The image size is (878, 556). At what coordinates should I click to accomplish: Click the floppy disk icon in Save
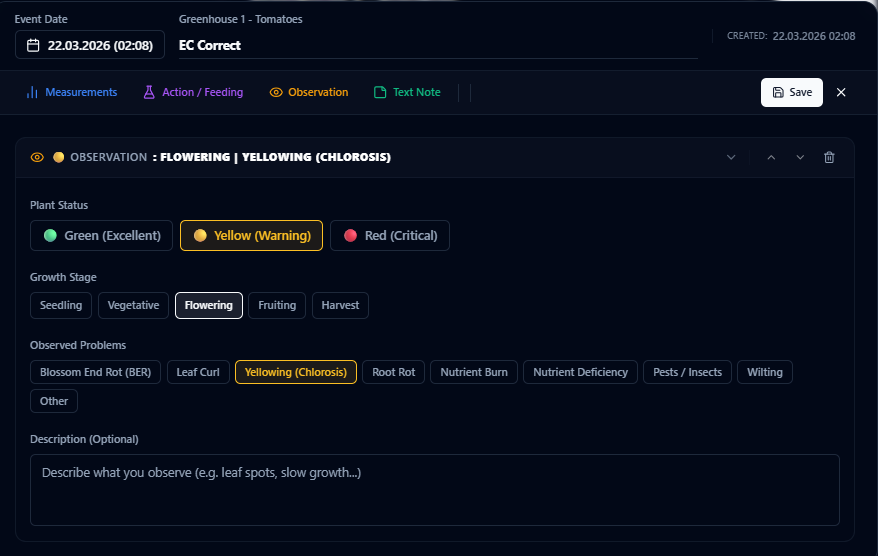(x=778, y=92)
